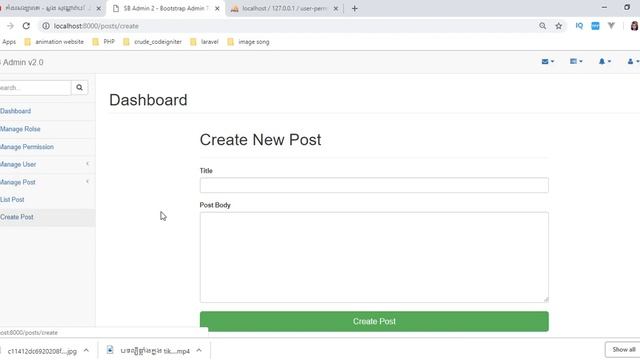The width and height of the screenshot is (640, 360).
Task: Open List Post in the sidebar
Action: point(12,200)
